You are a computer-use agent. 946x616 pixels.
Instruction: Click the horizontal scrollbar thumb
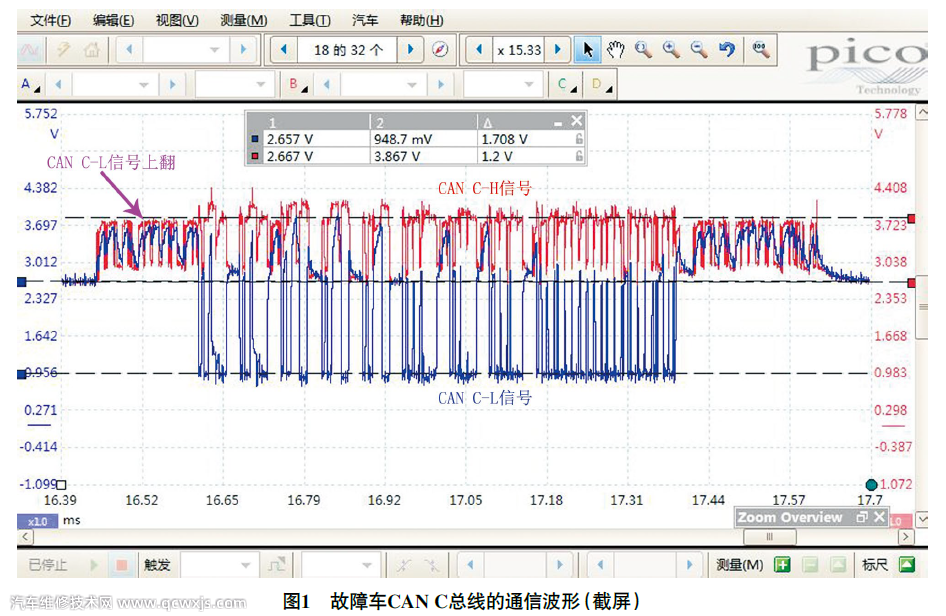tap(768, 537)
